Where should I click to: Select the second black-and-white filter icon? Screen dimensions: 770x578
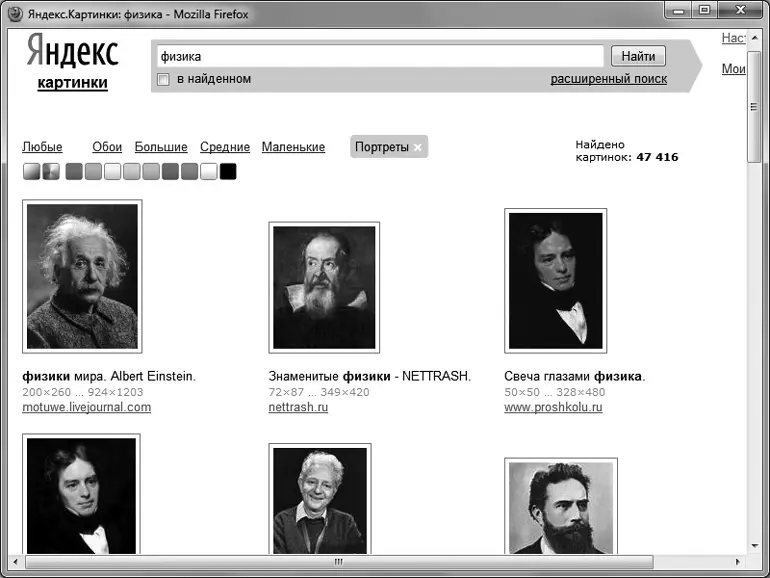tap(51, 171)
